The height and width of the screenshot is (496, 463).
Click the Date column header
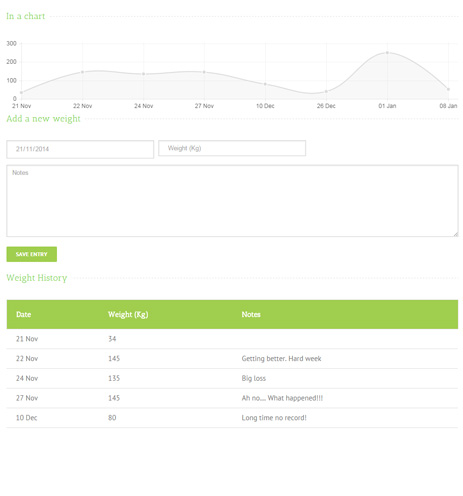24,314
